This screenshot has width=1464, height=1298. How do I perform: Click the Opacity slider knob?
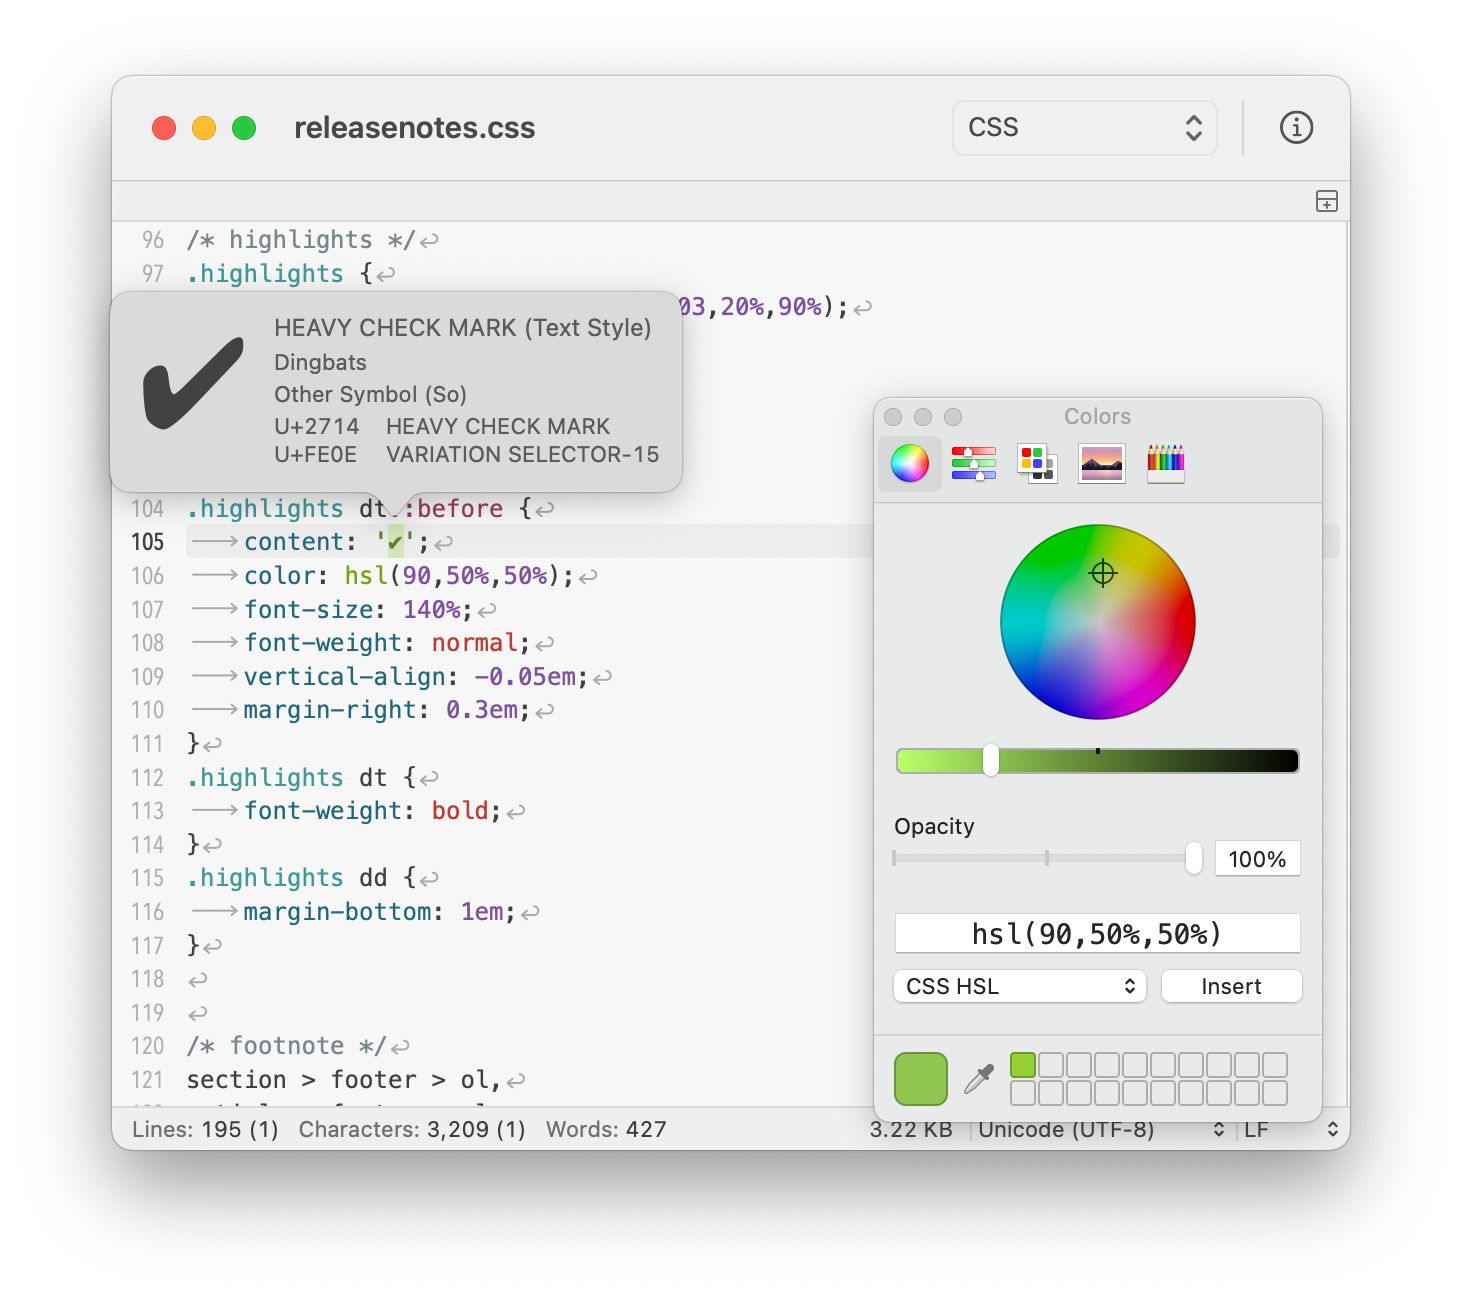[x=1193, y=858]
